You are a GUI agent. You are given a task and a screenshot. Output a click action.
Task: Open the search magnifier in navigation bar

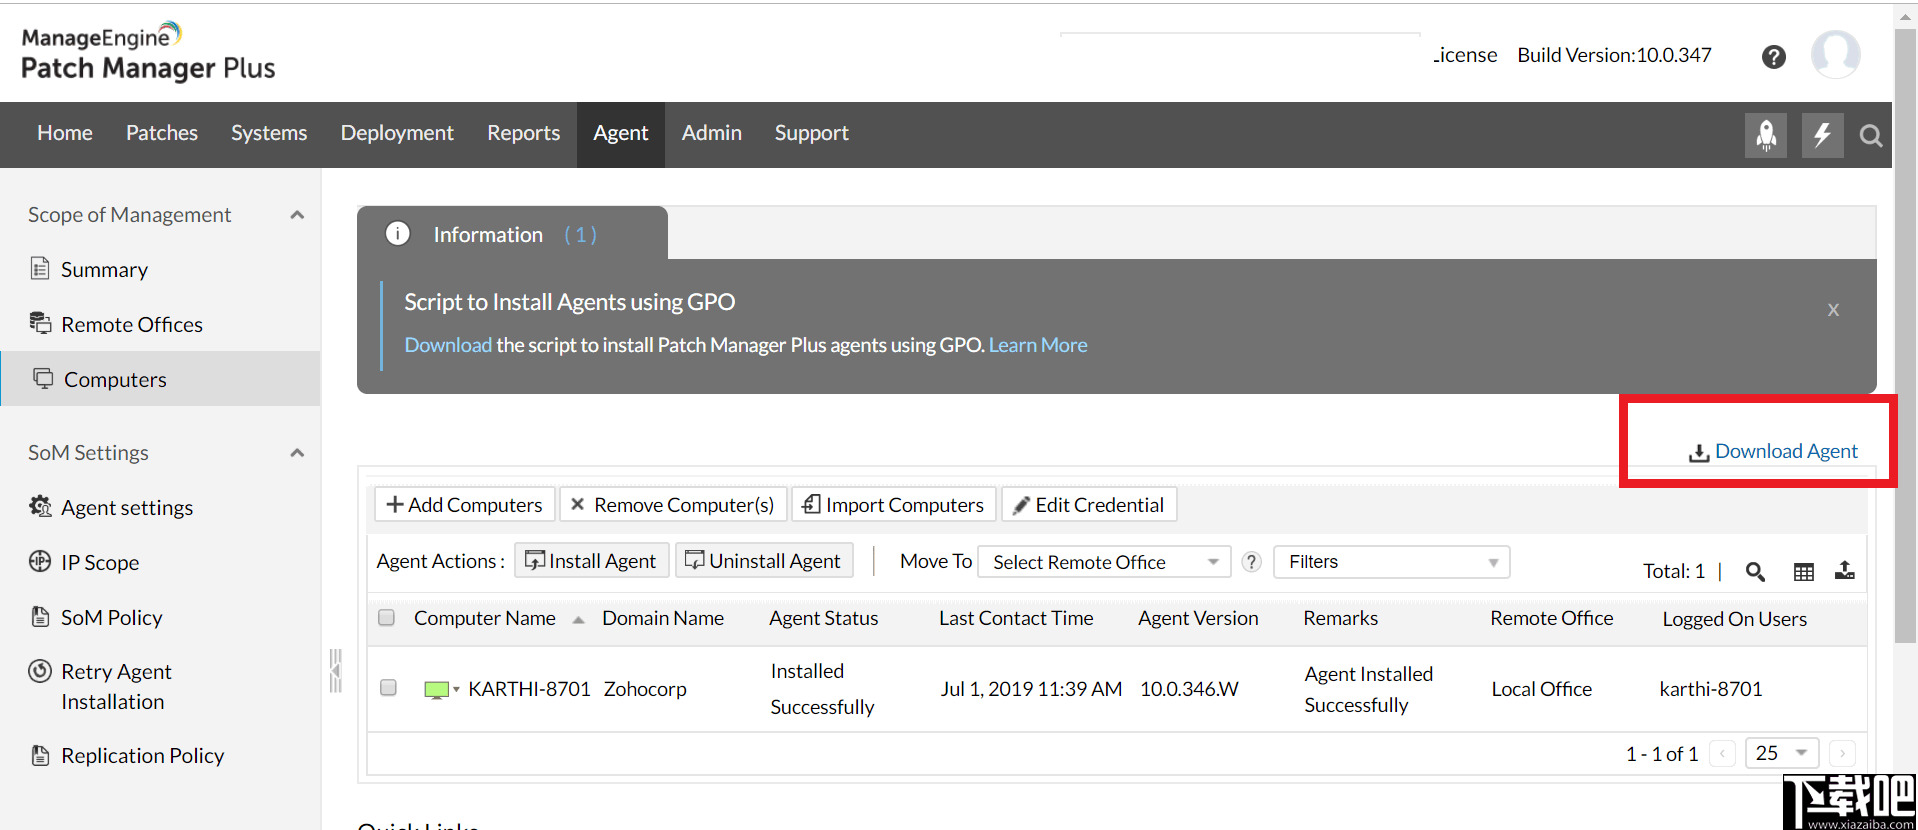coord(1871,135)
